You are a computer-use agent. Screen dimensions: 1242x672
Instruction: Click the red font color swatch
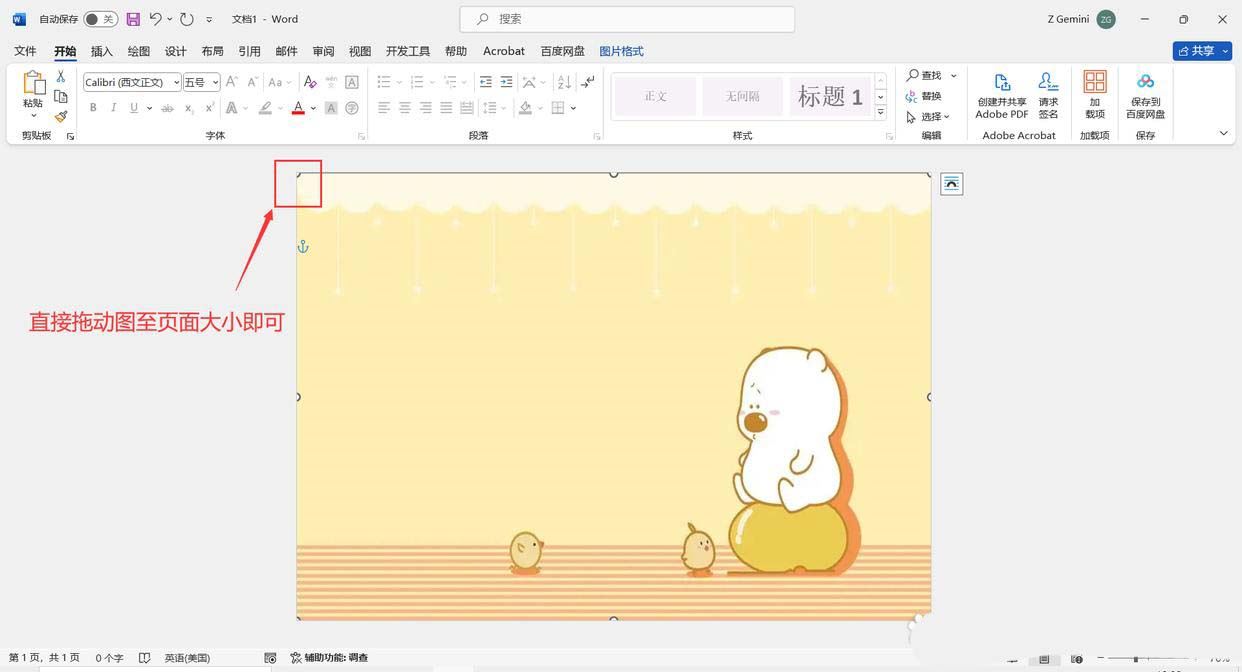297,108
